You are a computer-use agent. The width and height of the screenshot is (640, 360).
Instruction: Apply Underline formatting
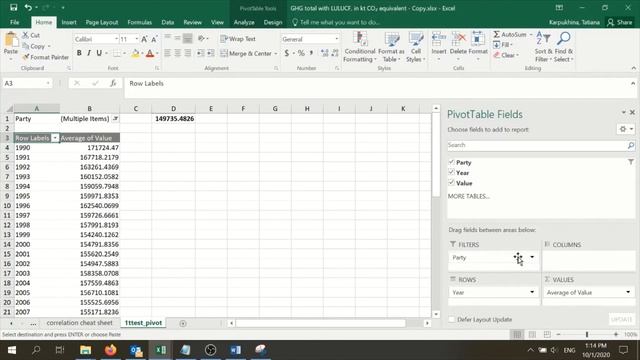[x=99, y=53]
